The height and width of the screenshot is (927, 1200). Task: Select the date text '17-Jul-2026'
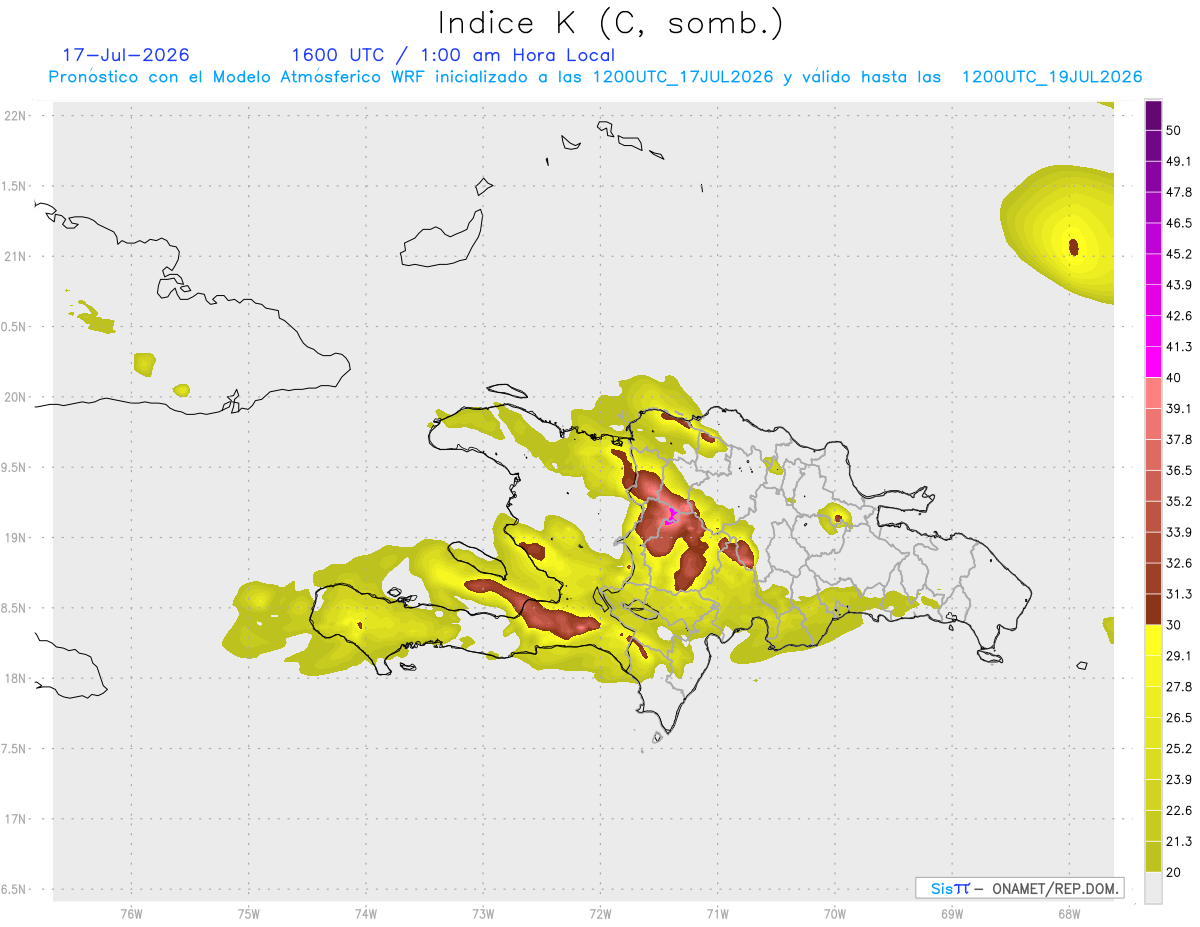pyautogui.click(x=126, y=55)
